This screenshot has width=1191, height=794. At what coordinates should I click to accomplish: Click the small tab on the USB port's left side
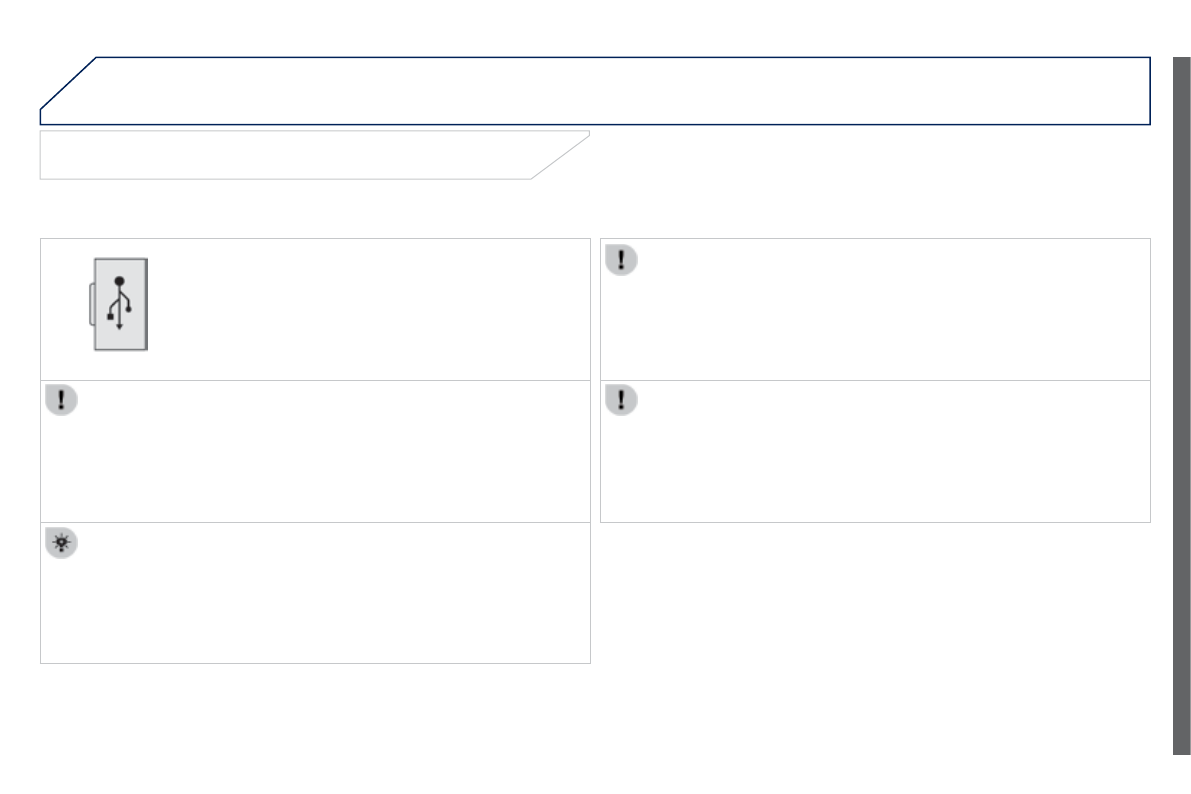[91, 304]
